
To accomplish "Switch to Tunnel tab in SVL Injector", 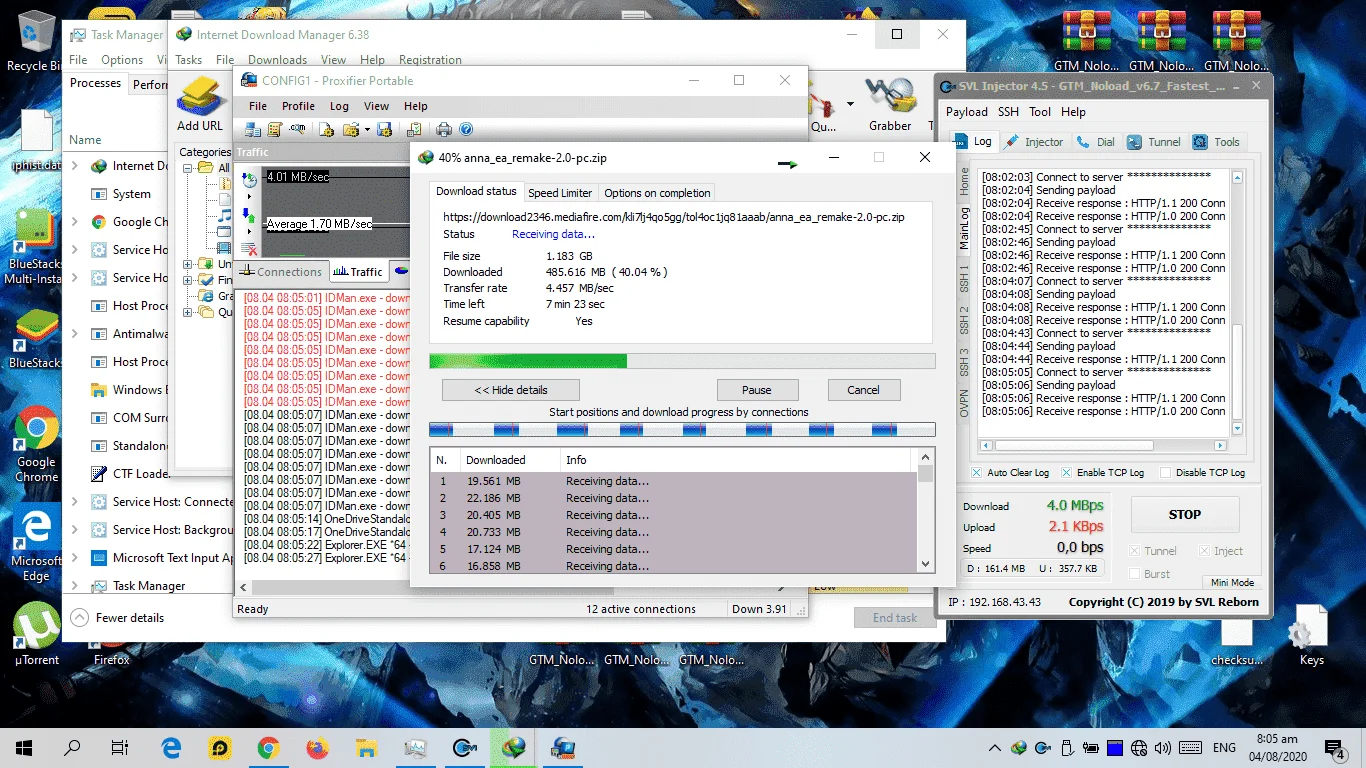I will click(1155, 142).
